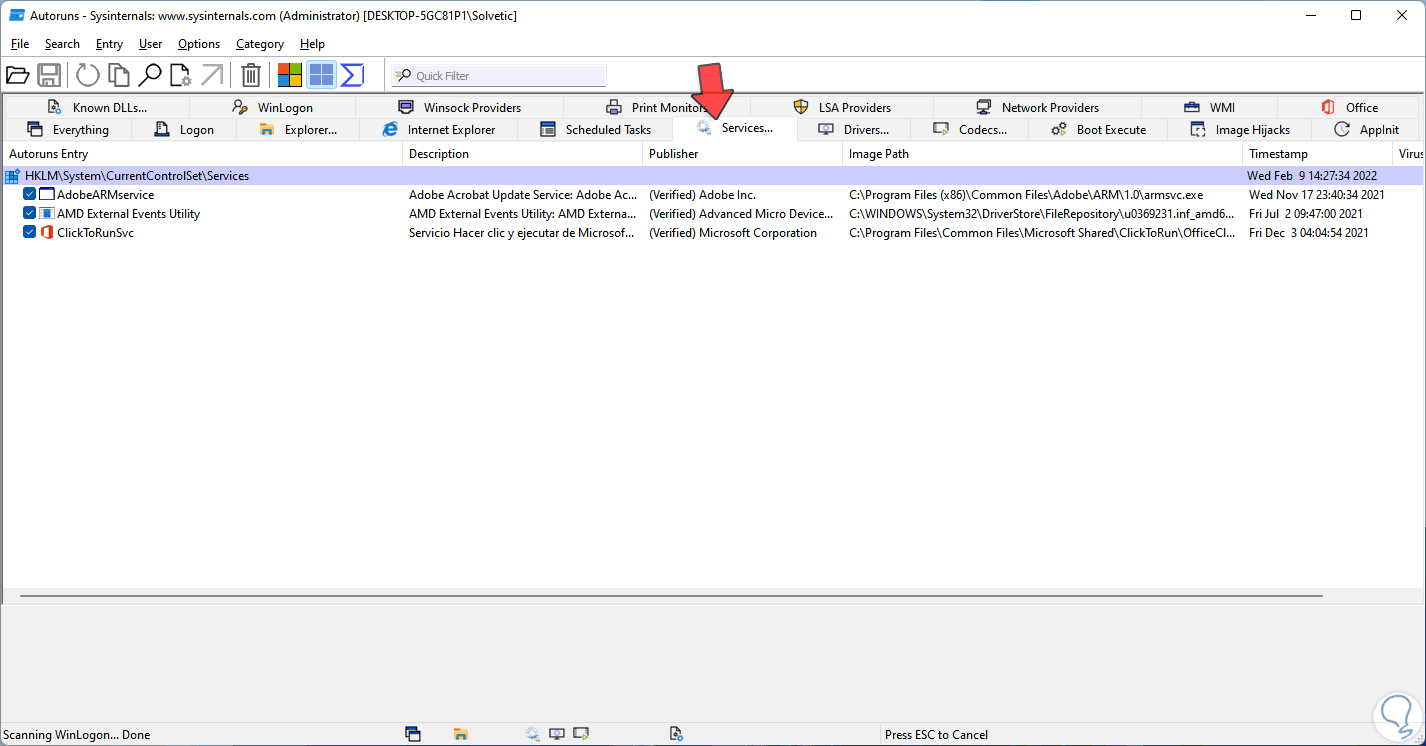Switch to the Codecs tab
The image size is (1426, 746).
[x=969, y=130]
